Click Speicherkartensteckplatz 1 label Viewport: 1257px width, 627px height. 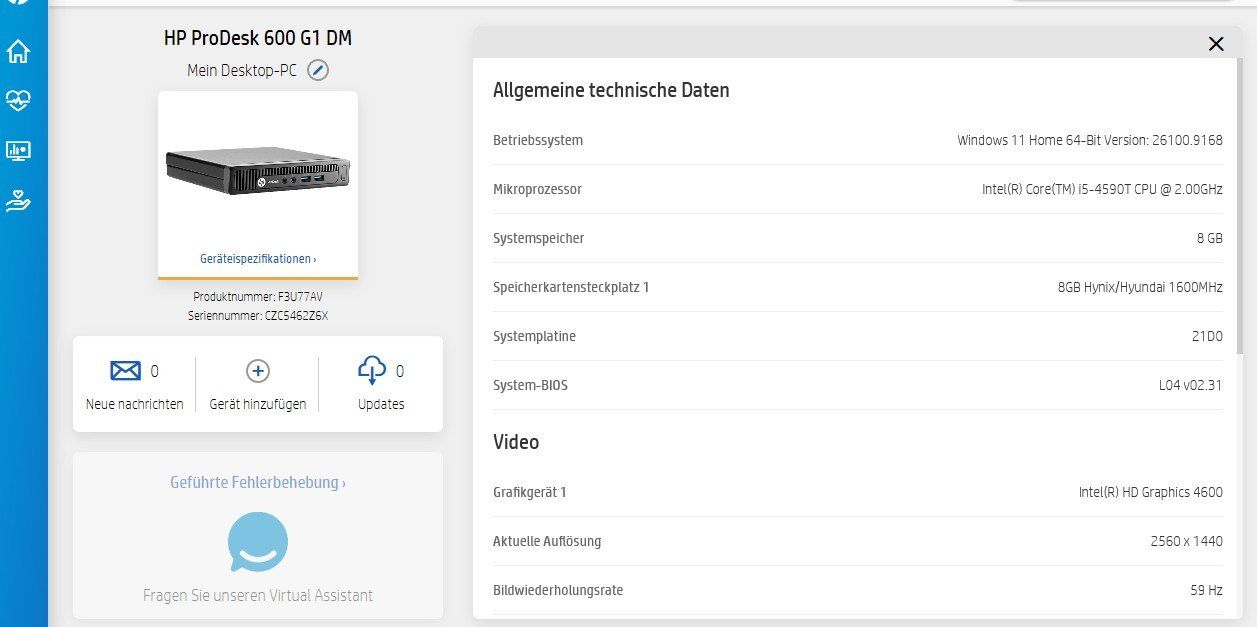(x=571, y=287)
